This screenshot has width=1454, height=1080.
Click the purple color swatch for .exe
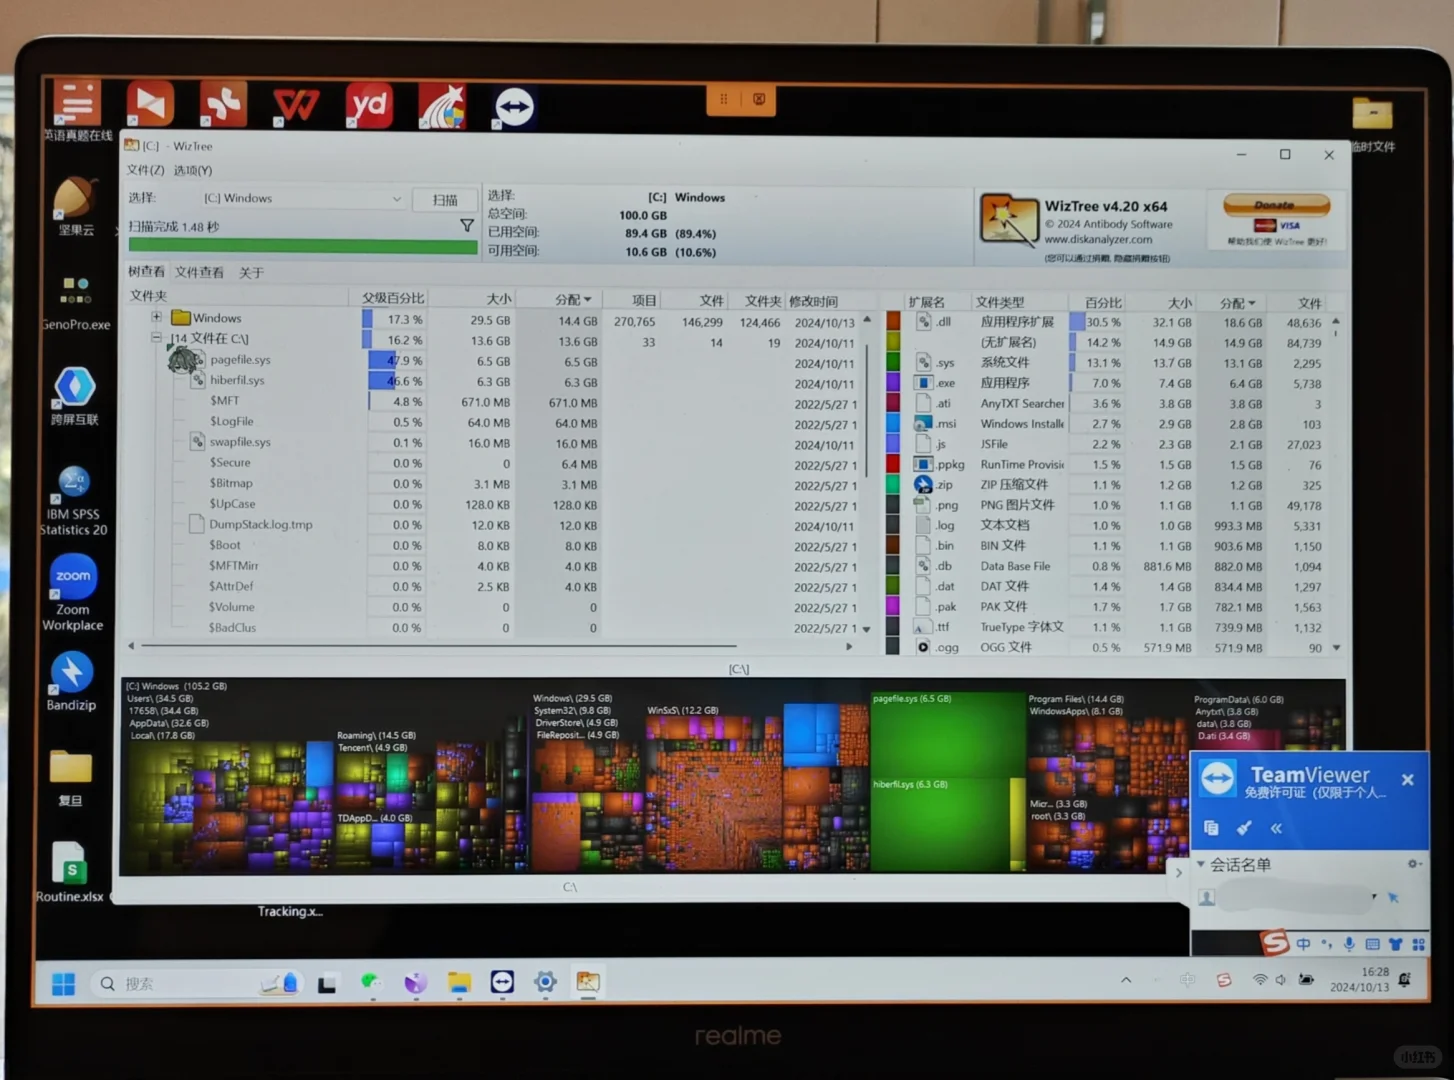click(x=894, y=382)
